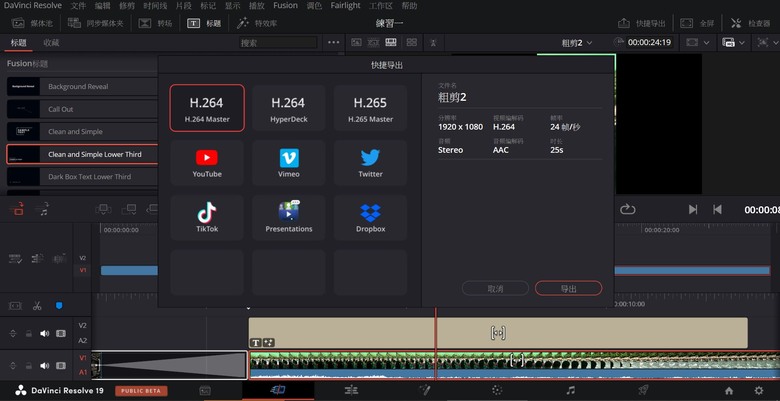780x401 pixels.
Task: Open the Cut page
Action: coord(278,390)
